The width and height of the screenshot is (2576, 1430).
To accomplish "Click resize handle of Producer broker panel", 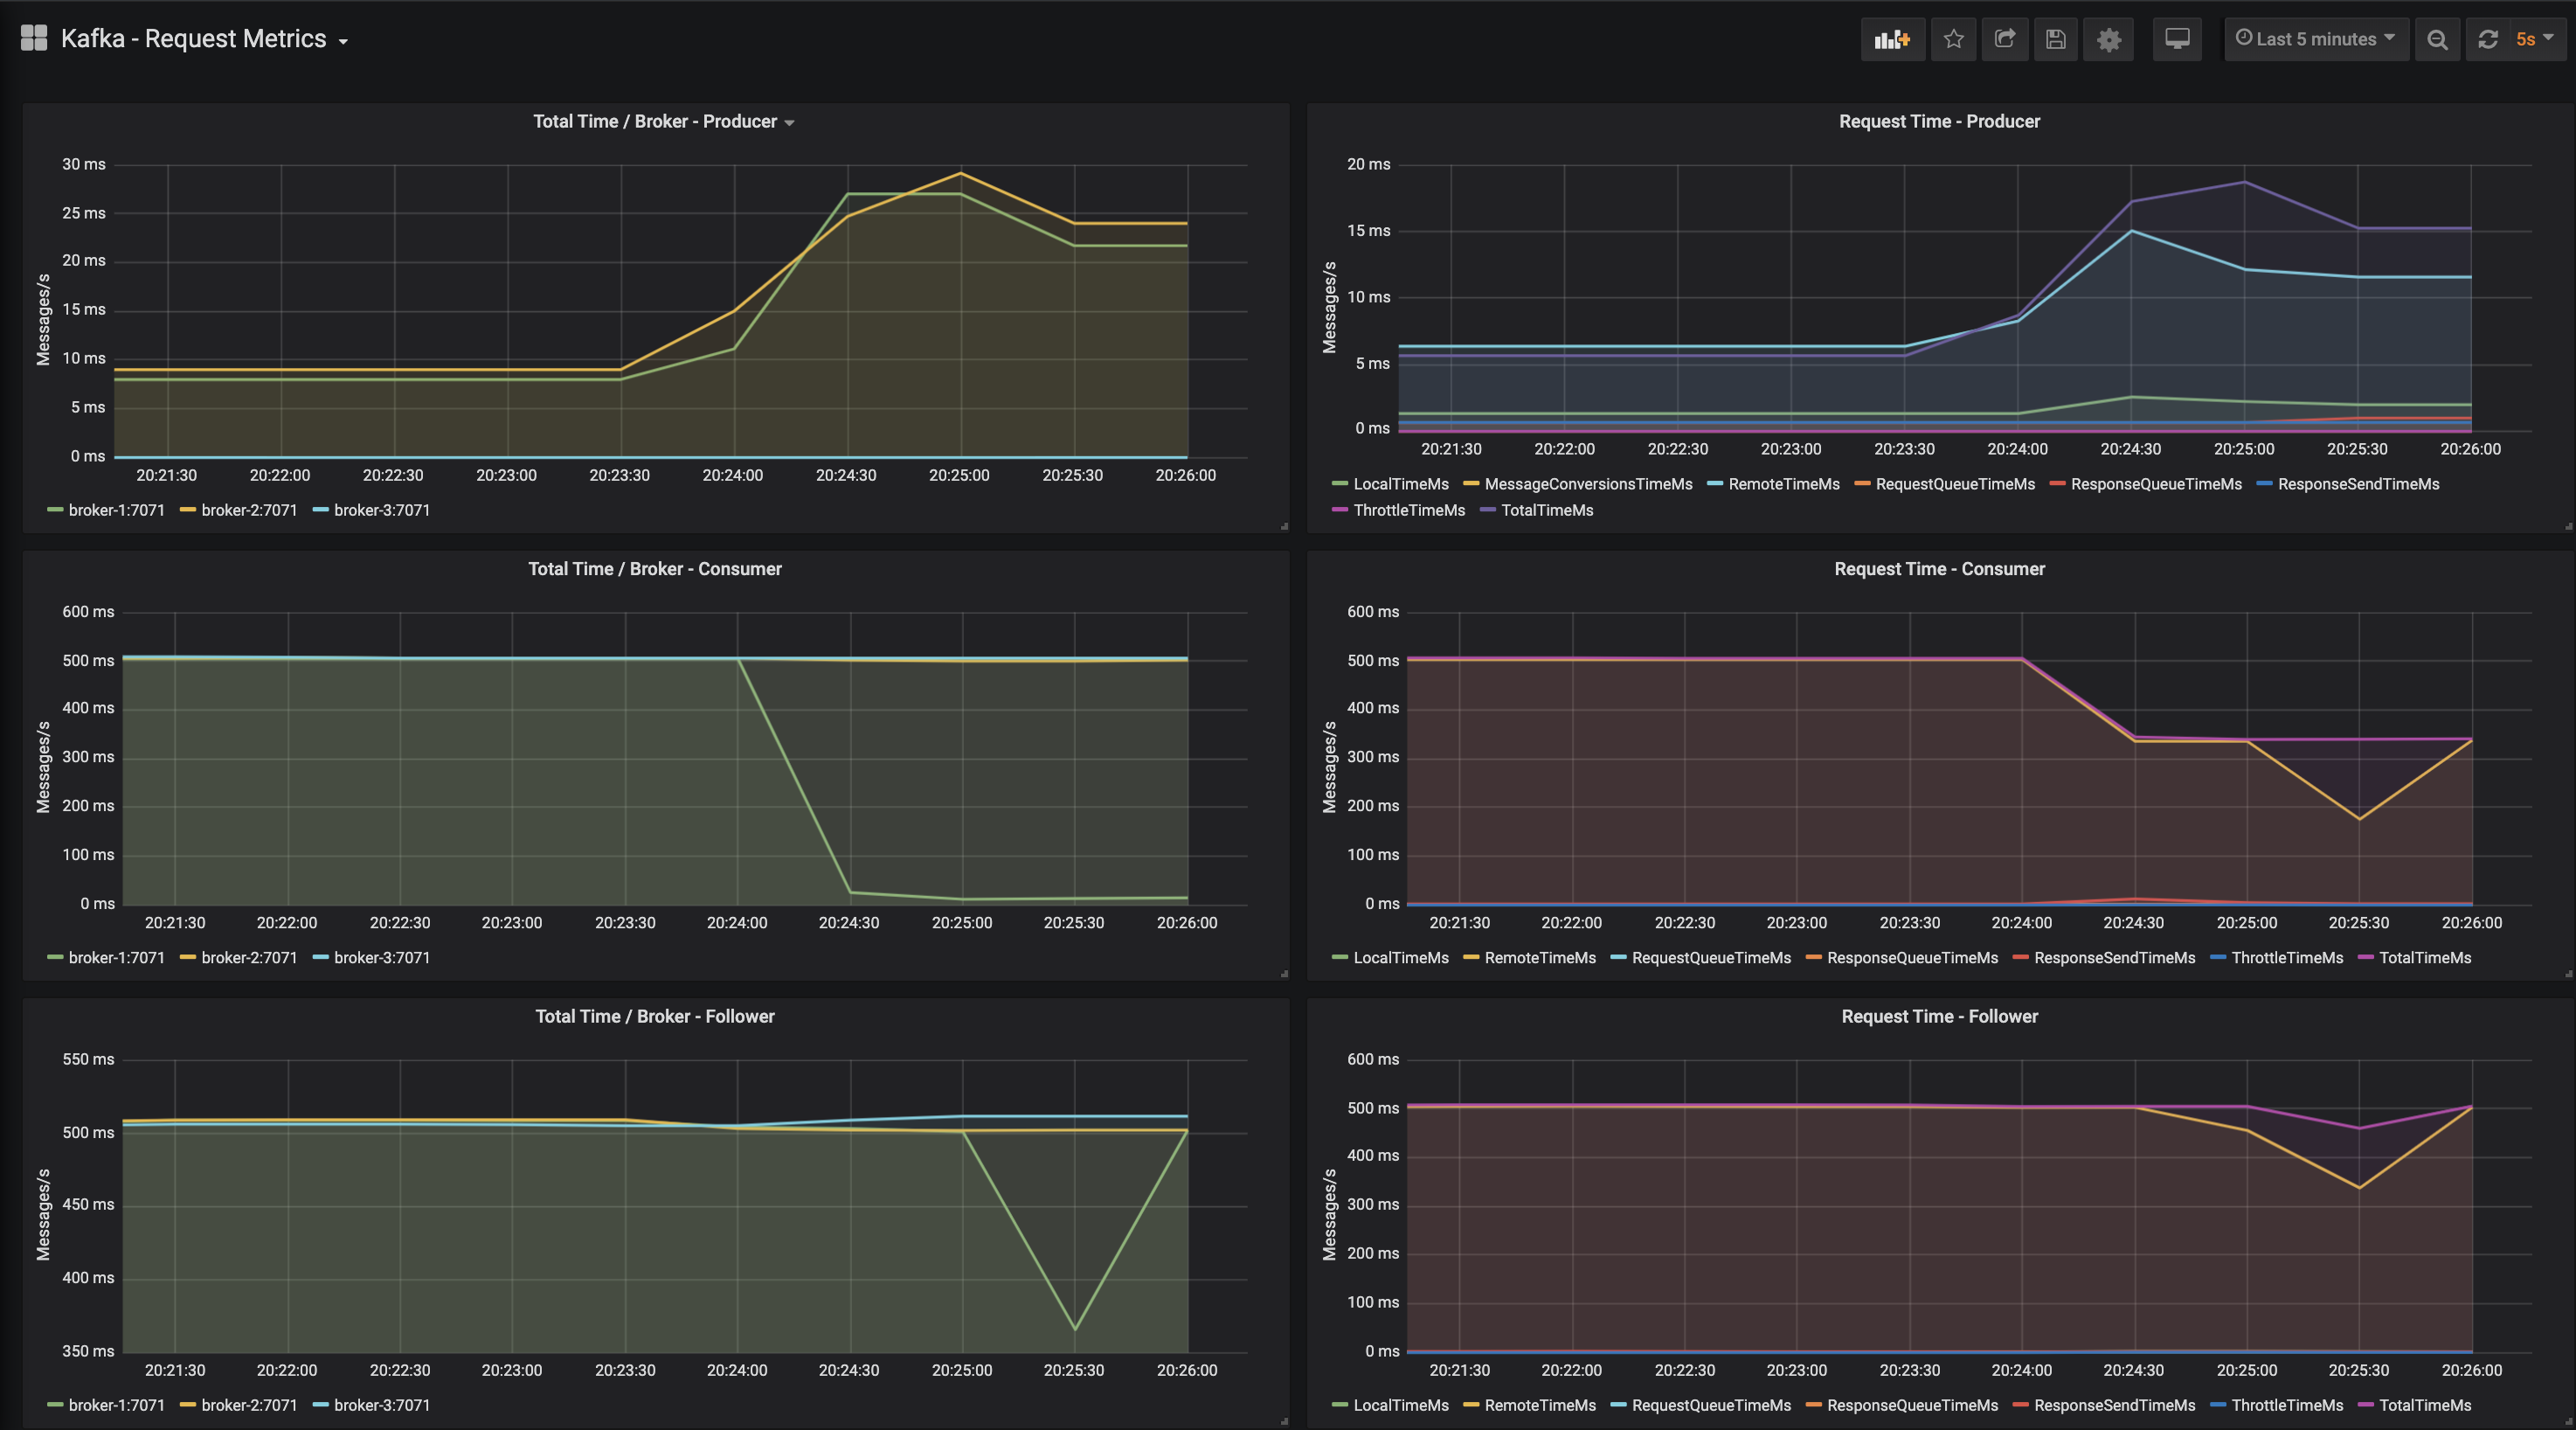I will (1284, 526).
